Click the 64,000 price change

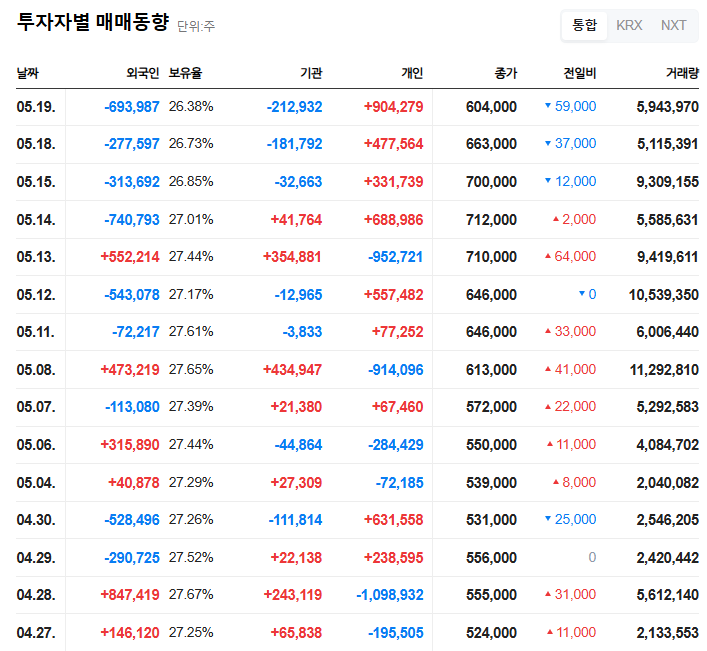coord(570,256)
